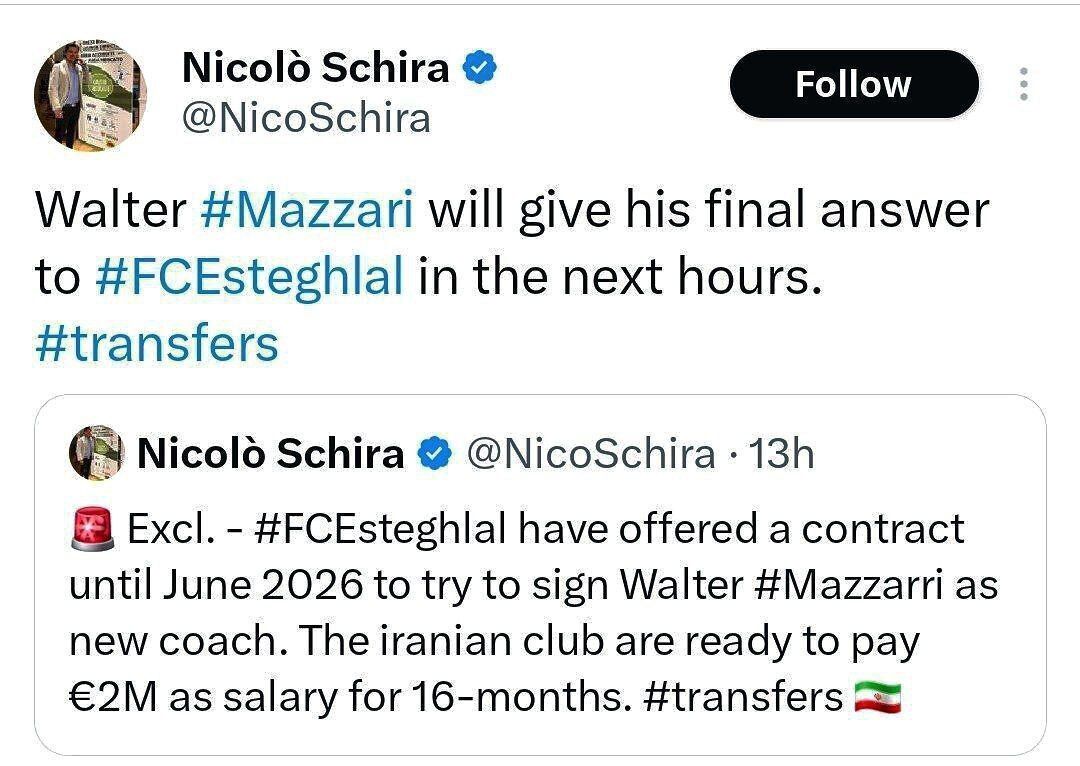Open the #FCEsteghlal hashtag in main tweet
The height and width of the screenshot is (766, 1080).
tap(250, 277)
